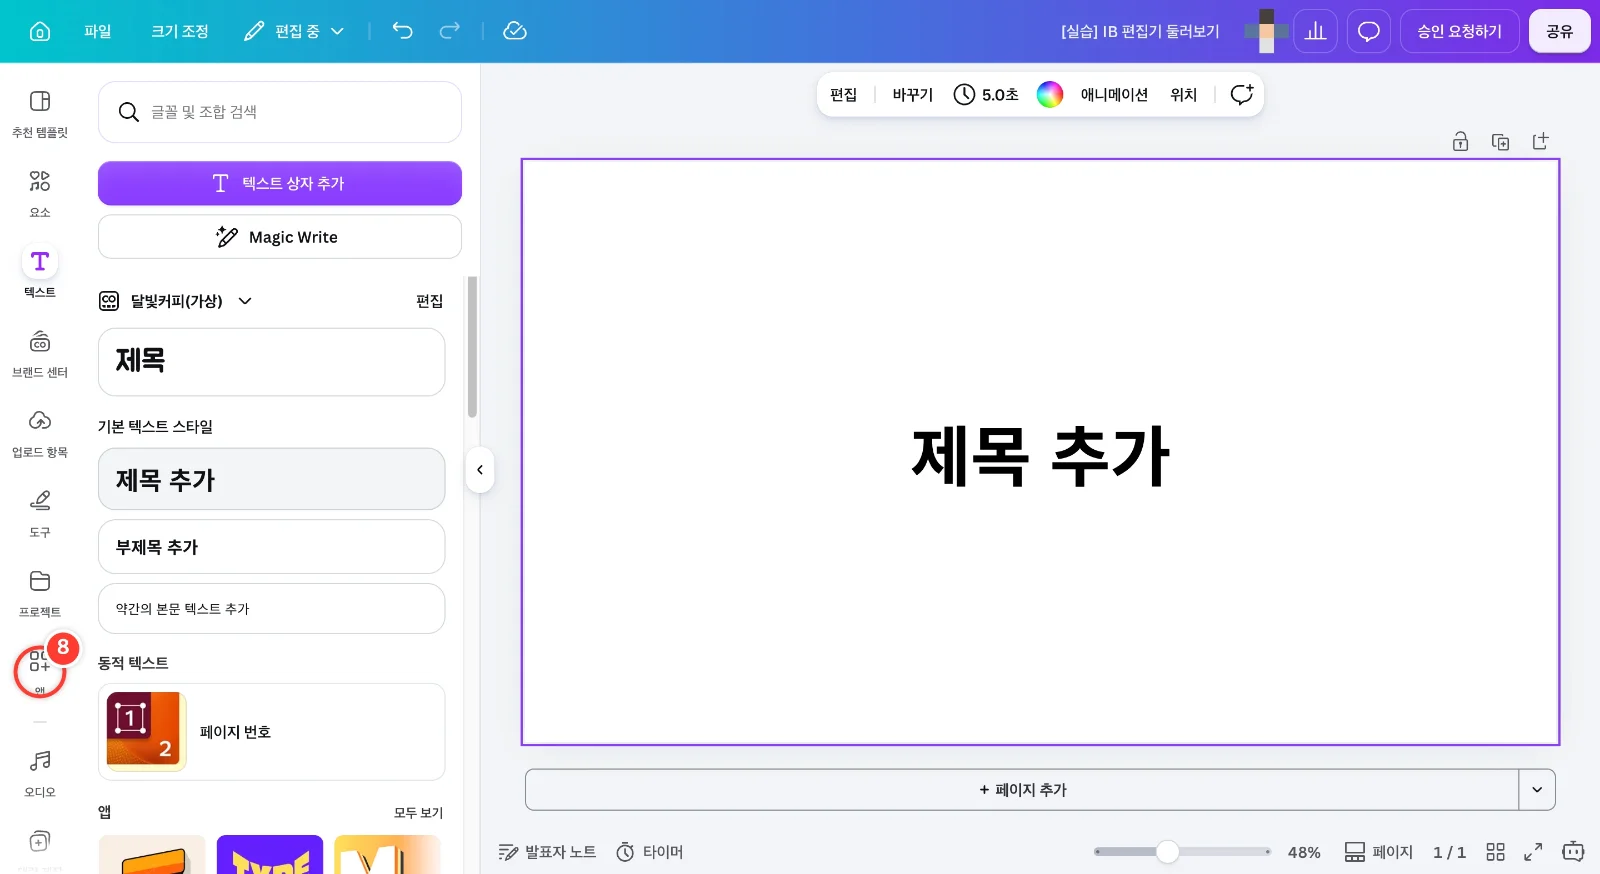Open the apps sidebar icon
The image size is (1600, 874).
(x=40, y=671)
